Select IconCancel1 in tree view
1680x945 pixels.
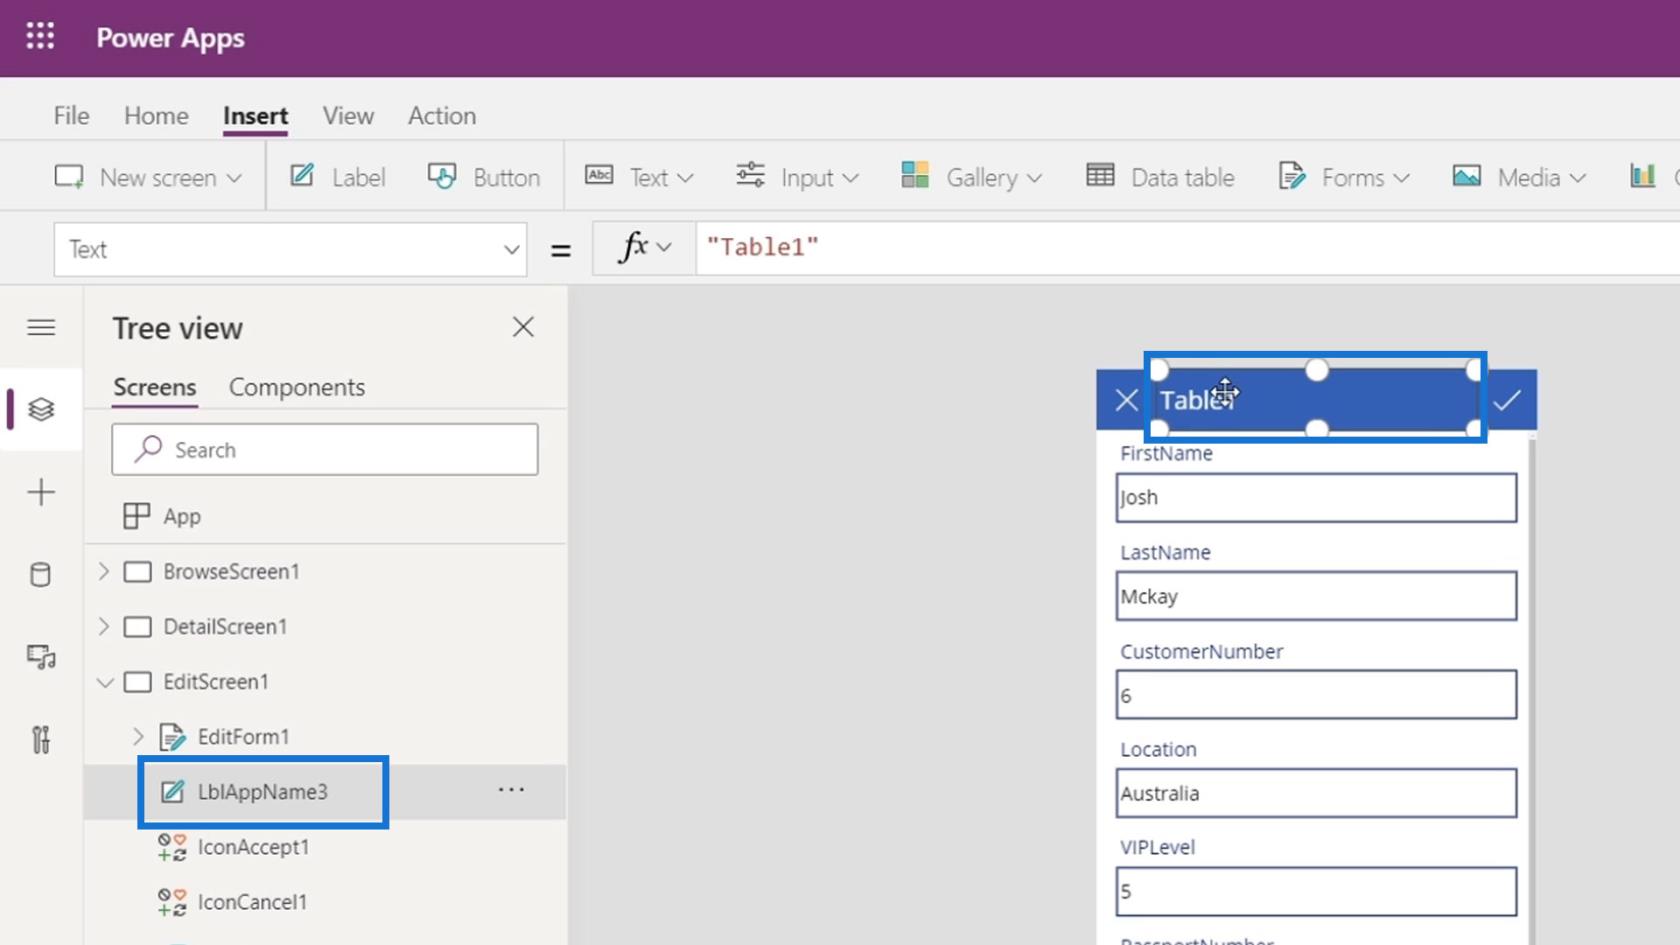pos(252,902)
